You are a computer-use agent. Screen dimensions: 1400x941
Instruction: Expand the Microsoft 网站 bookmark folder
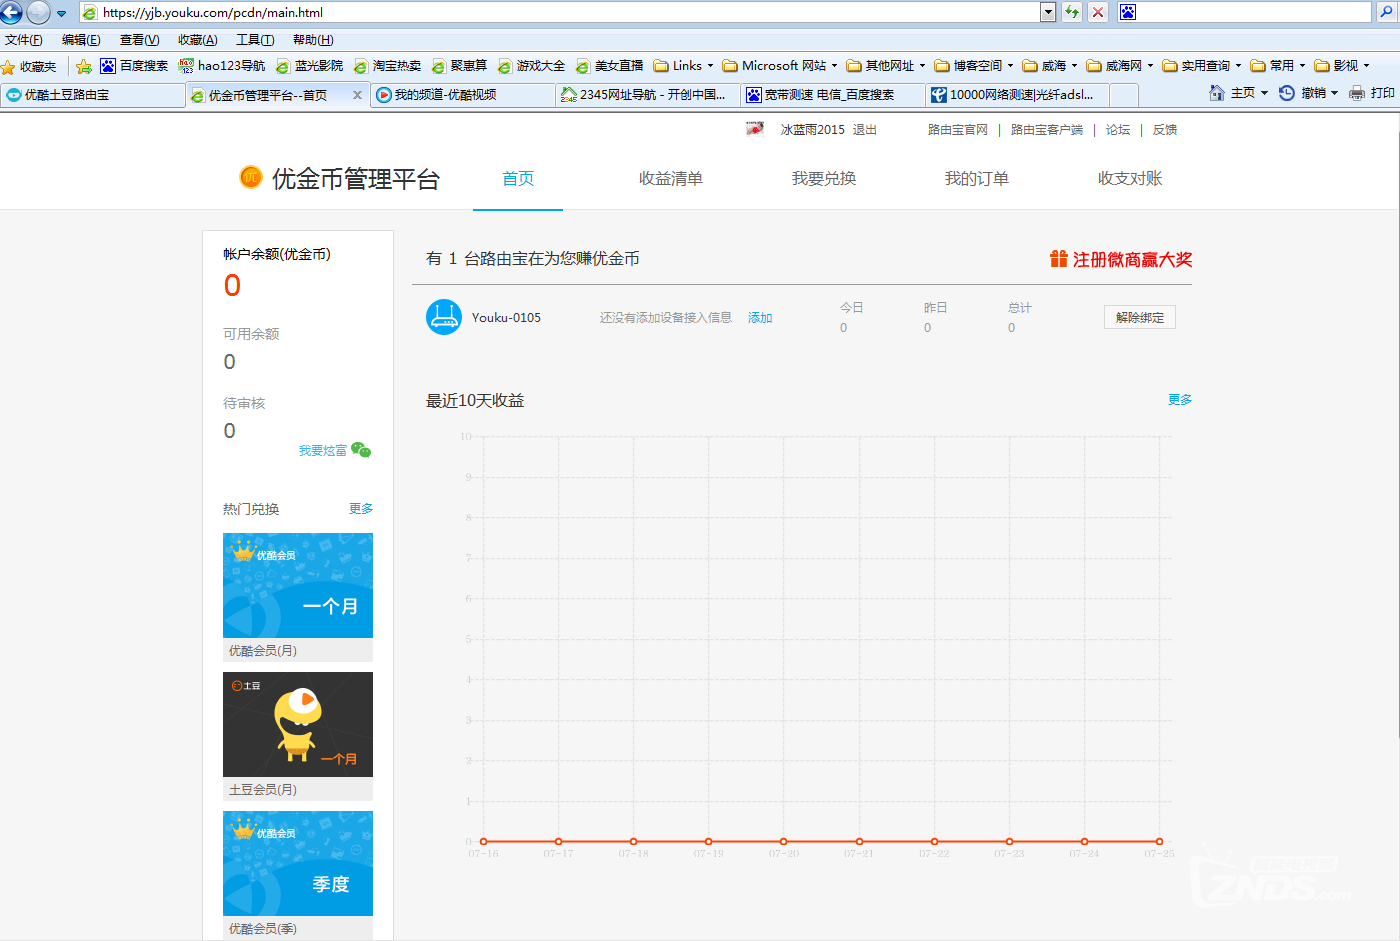pyautogui.click(x=779, y=66)
